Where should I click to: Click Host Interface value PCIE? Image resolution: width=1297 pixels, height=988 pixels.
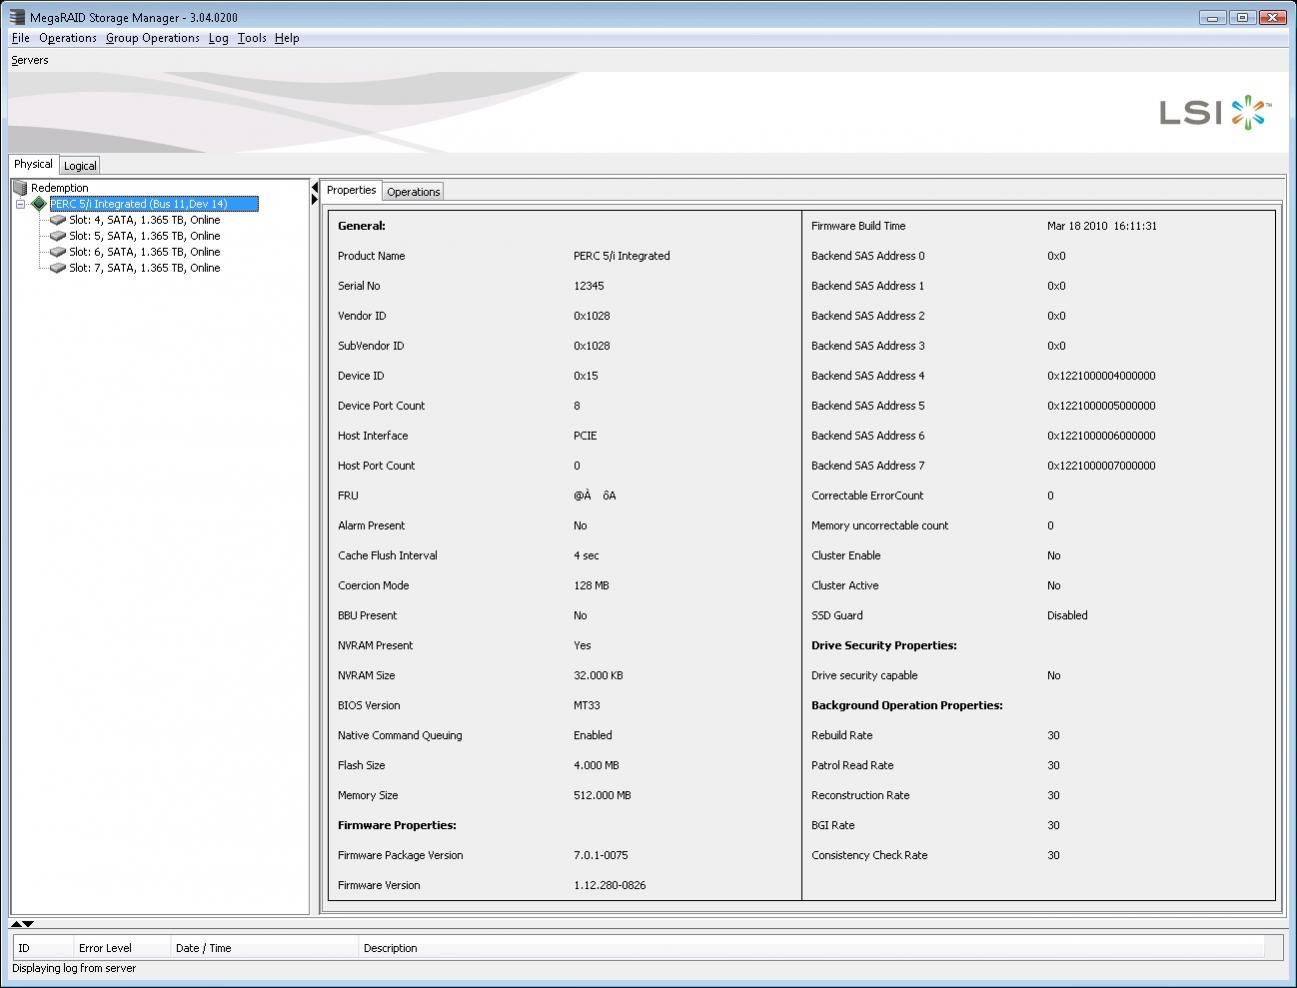click(x=585, y=436)
